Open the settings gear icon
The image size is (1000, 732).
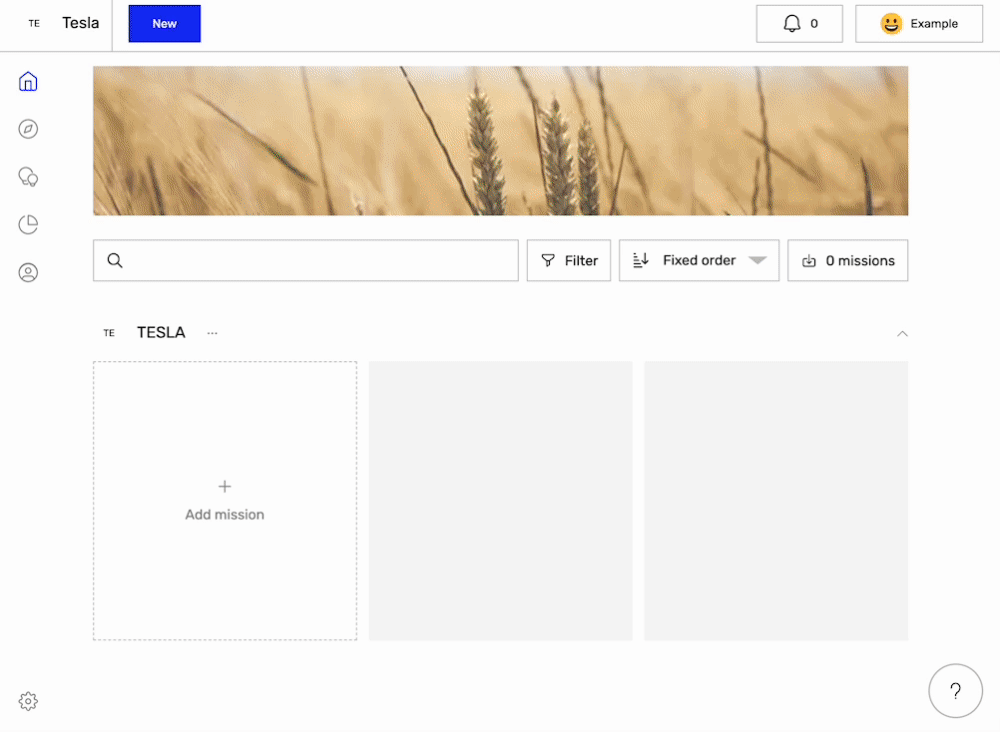pyautogui.click(x=28, y=701)
